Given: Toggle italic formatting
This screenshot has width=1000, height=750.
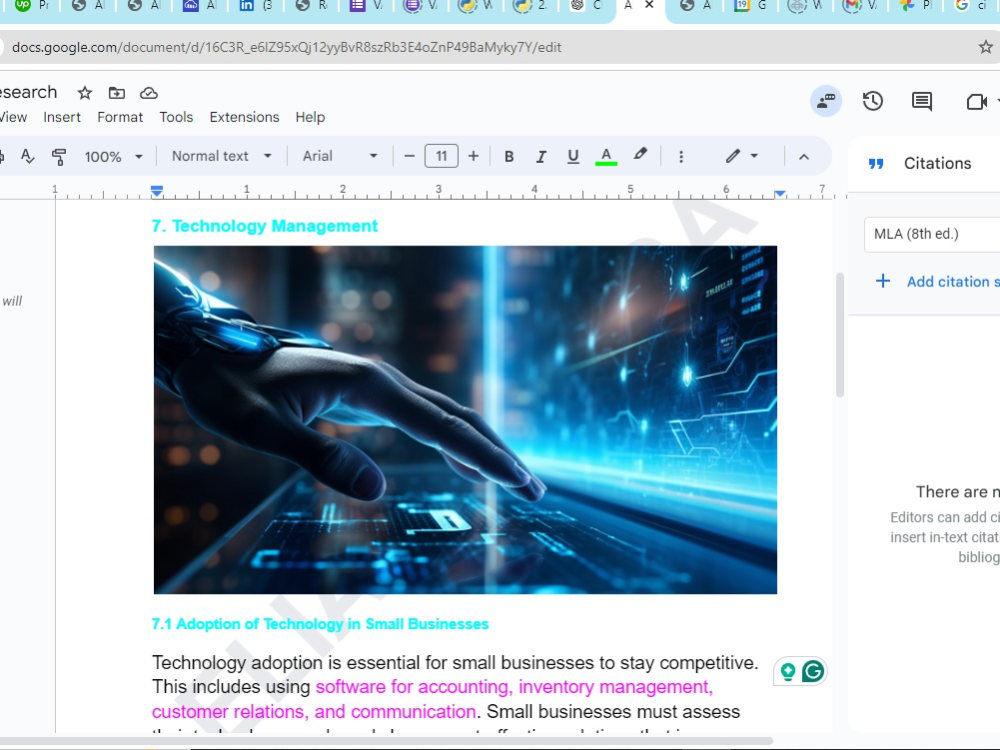Looking at the screenshot, I should pos(541,156).
